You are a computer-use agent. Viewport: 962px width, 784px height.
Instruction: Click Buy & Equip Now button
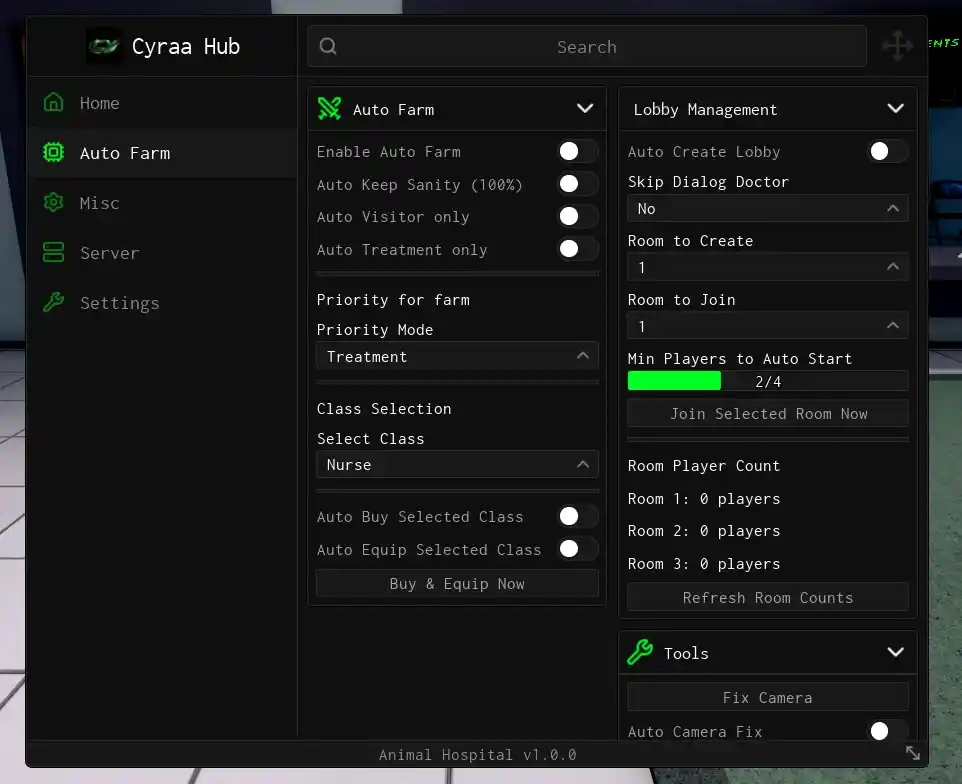(457, 583)
